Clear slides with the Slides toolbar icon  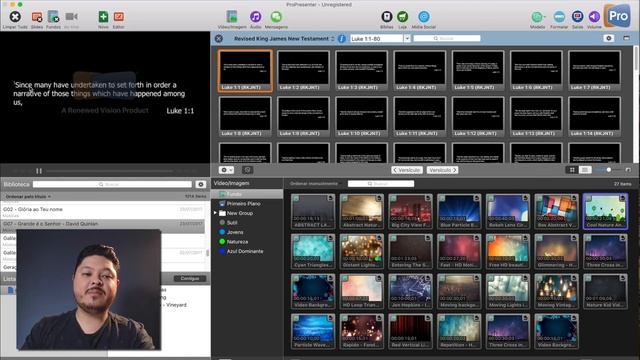click(x=37, y=17)
